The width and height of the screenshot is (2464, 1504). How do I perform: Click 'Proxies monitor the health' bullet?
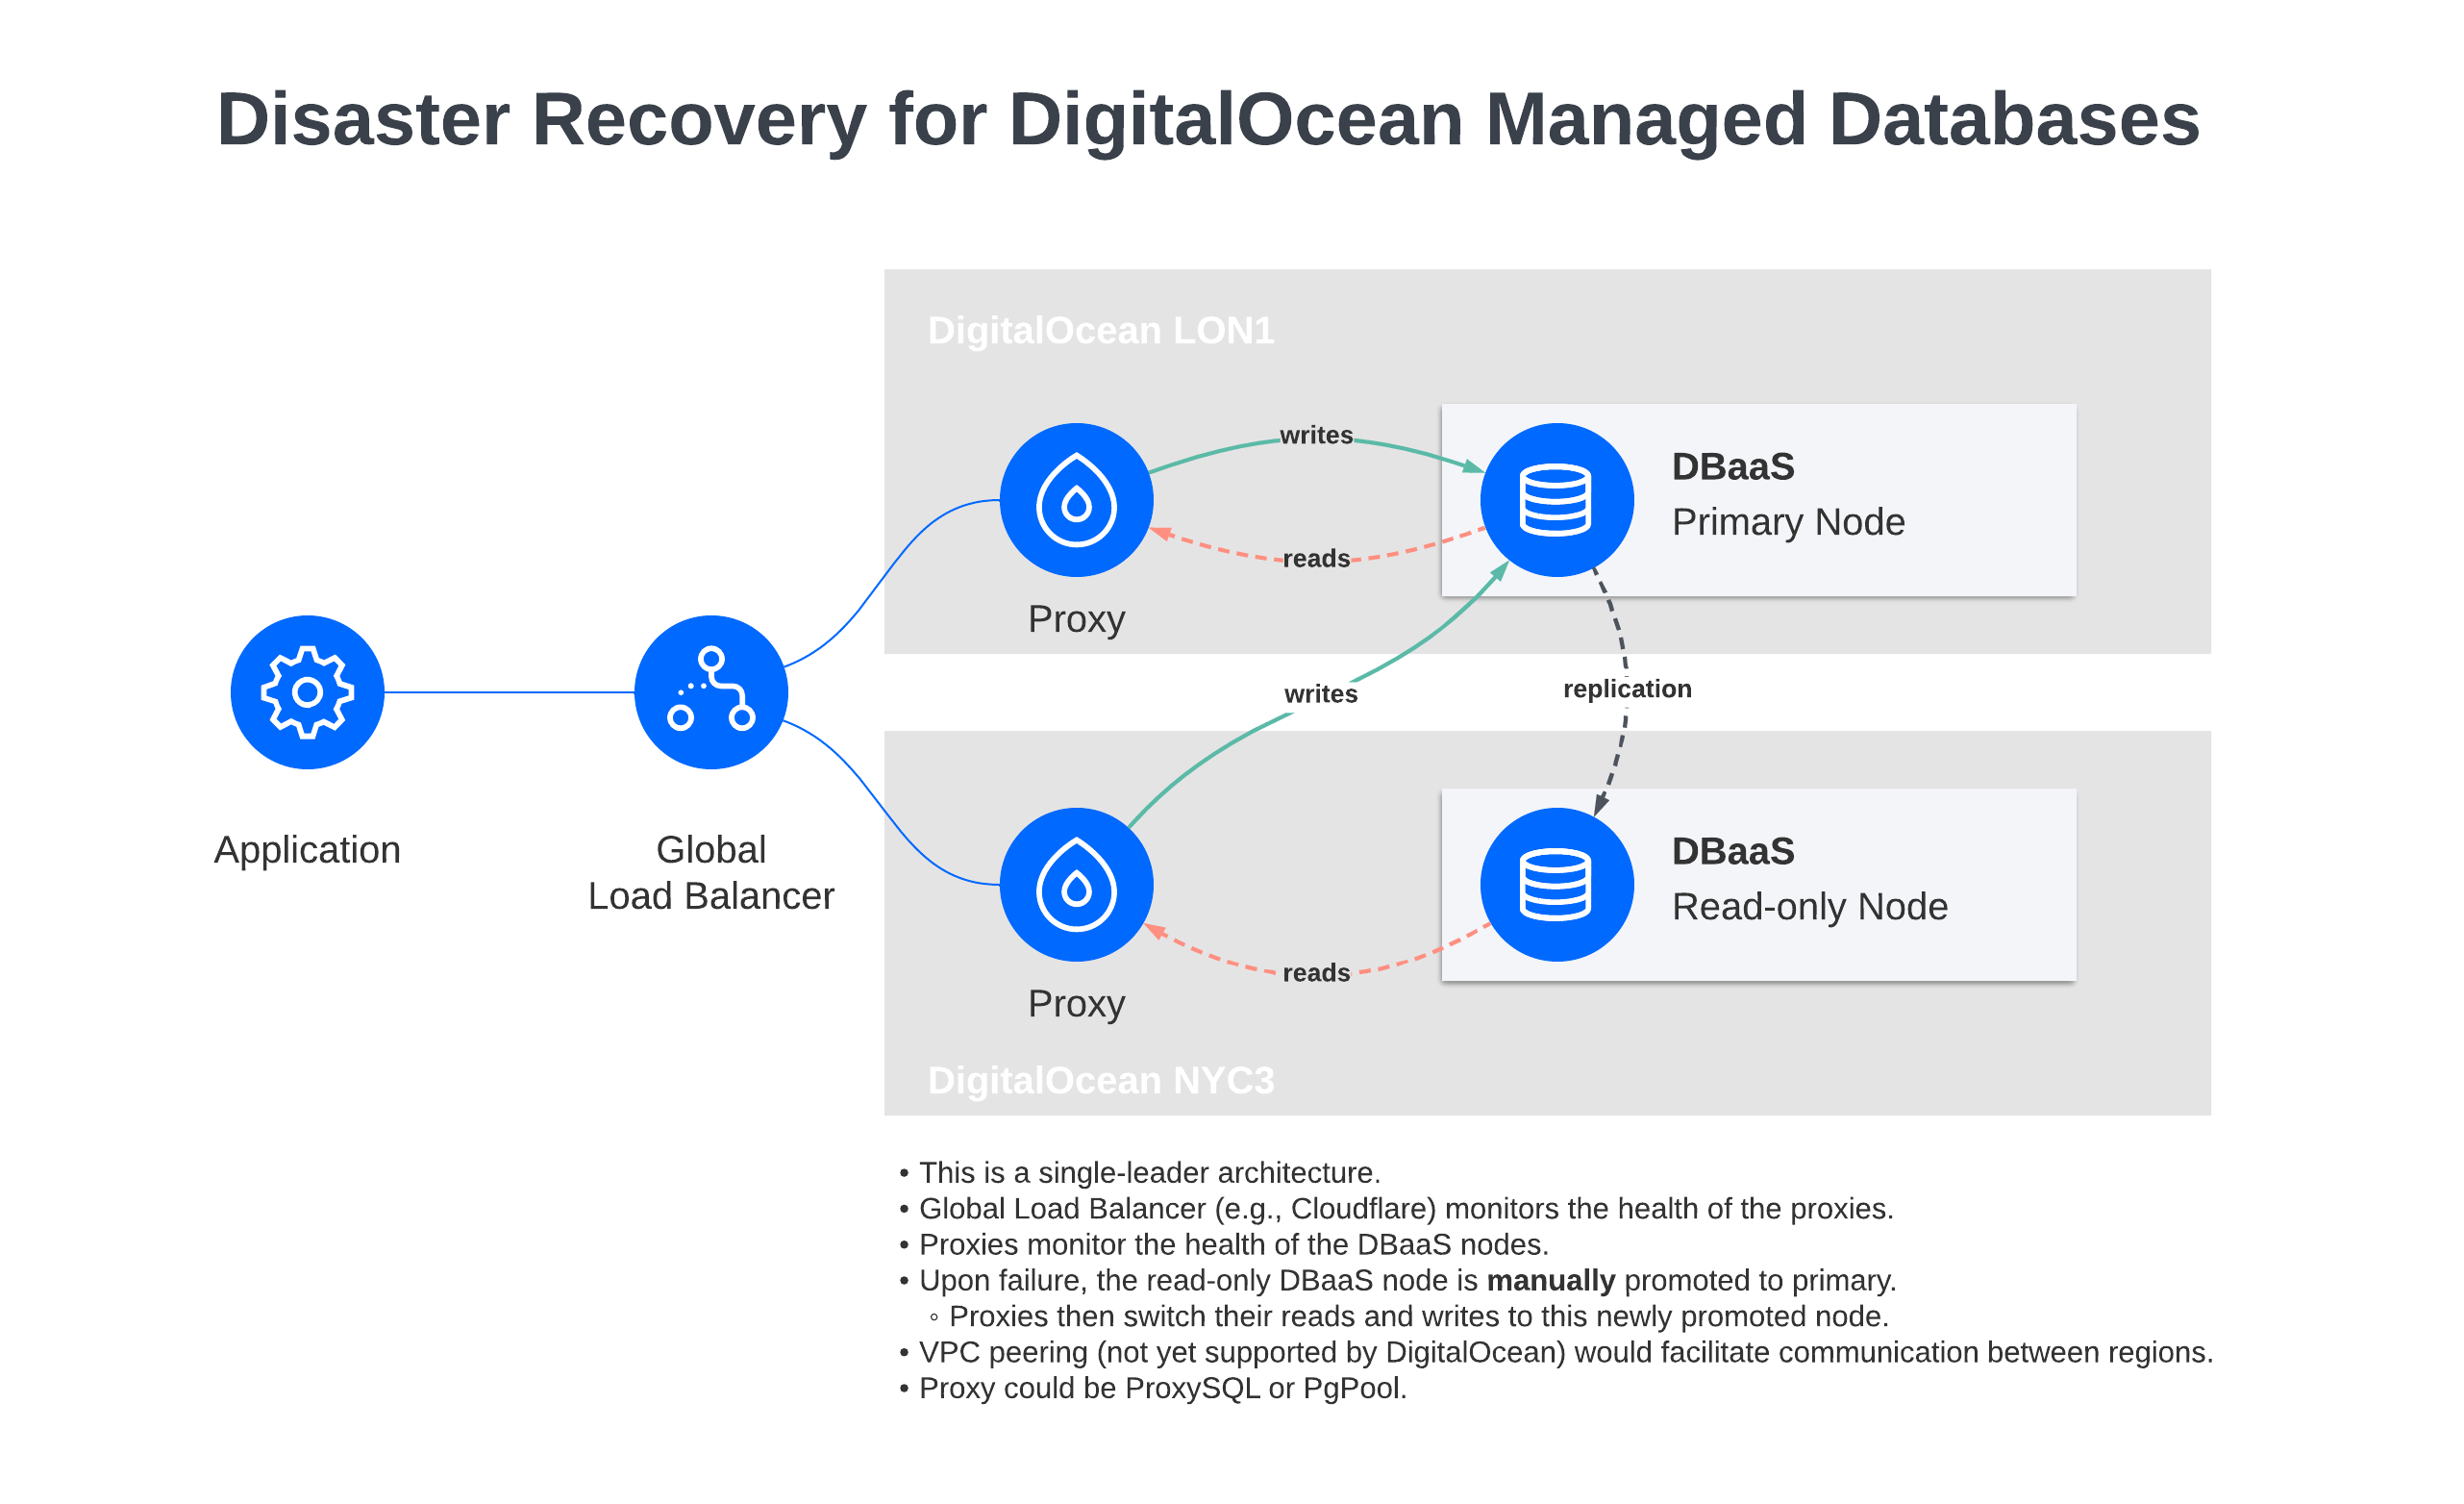coord(1223,1244)
